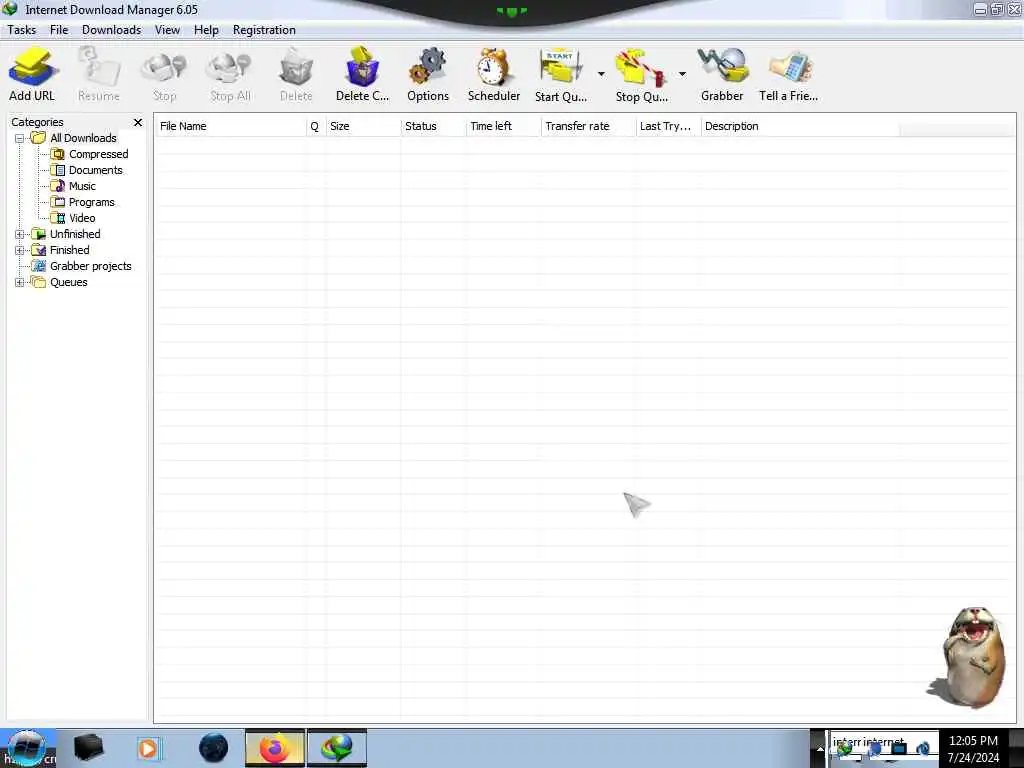This screenshot has width=1024, height=768.
Task: Open the Scheduler alarm clock icon
Action: point(494,67)
